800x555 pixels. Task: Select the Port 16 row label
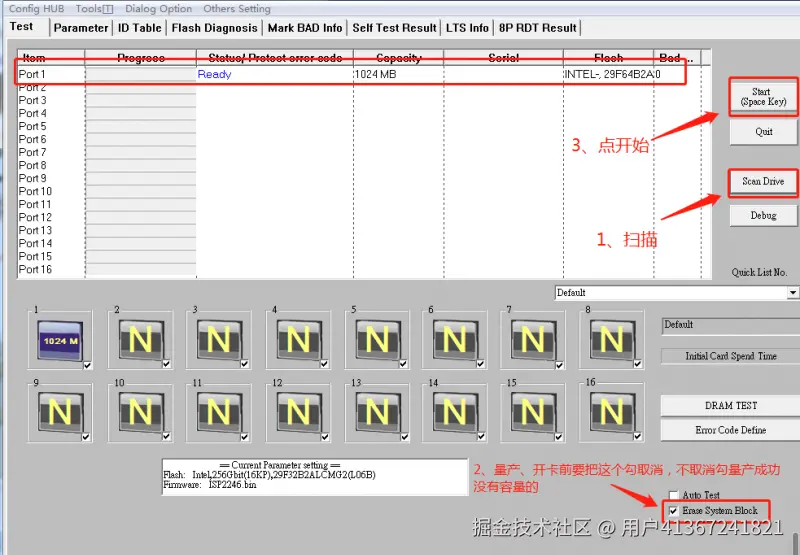pyautogui.click(x=35, y=269)
